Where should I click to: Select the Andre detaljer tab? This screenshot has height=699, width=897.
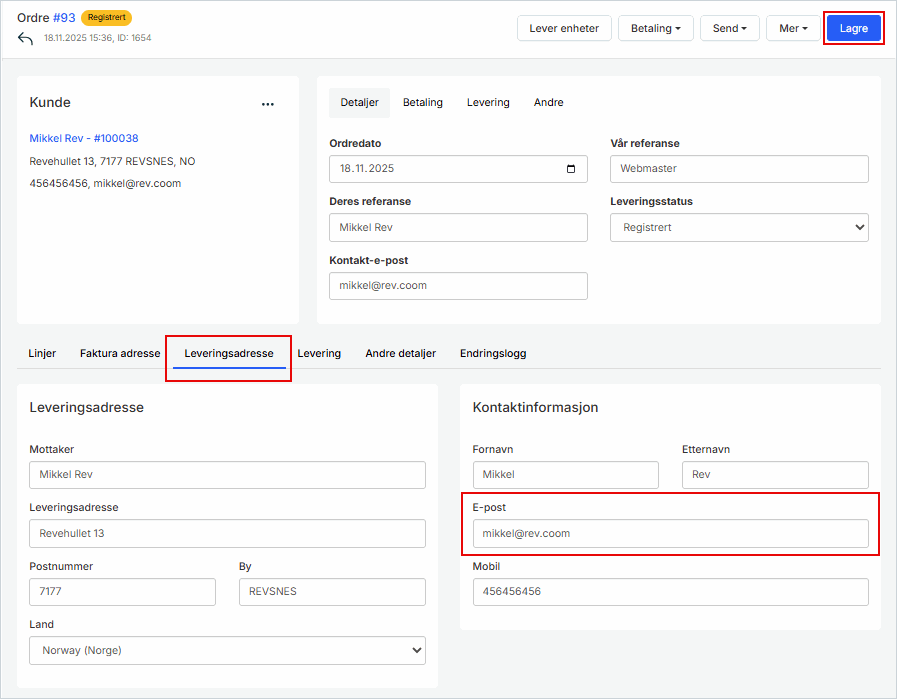(x=400, y=353)
